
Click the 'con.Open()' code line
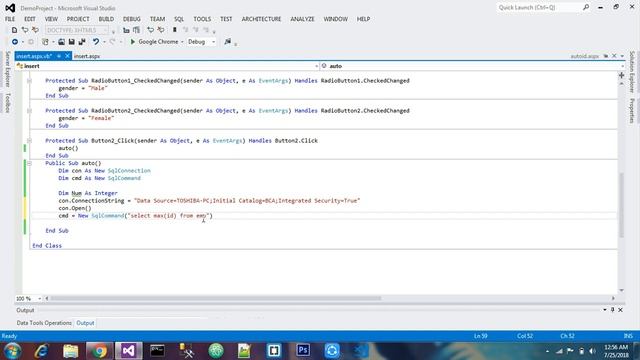[75, 208]
